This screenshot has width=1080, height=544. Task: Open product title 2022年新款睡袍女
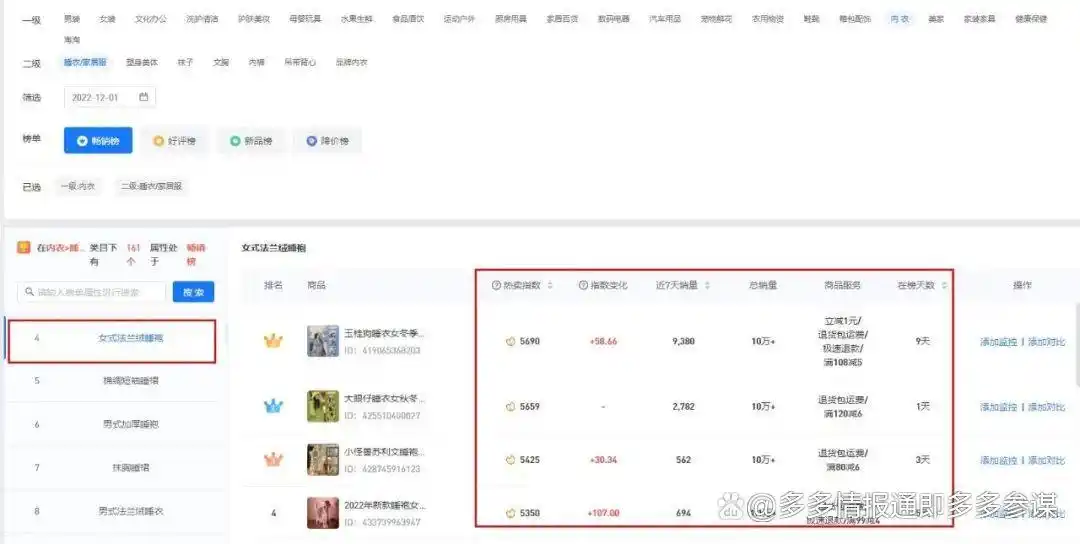click(384, 506)
